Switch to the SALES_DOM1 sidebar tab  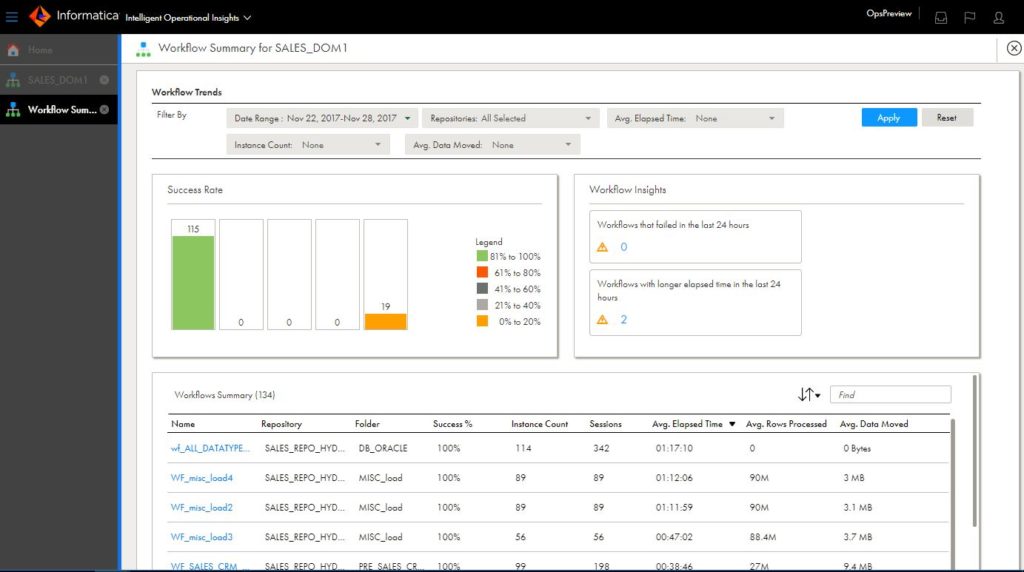click(57, 80)
